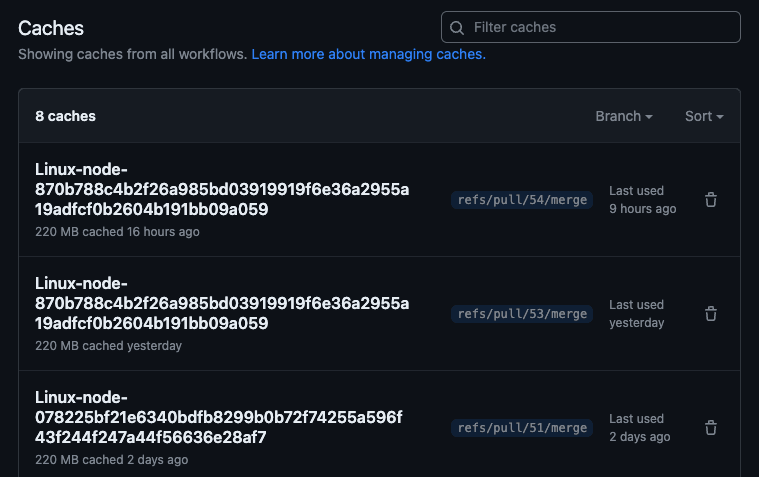This screenshot has width=759, height=477.
Task: Choose the refs/pull/51/merge branch label
Action: click(x=522, y=428)
